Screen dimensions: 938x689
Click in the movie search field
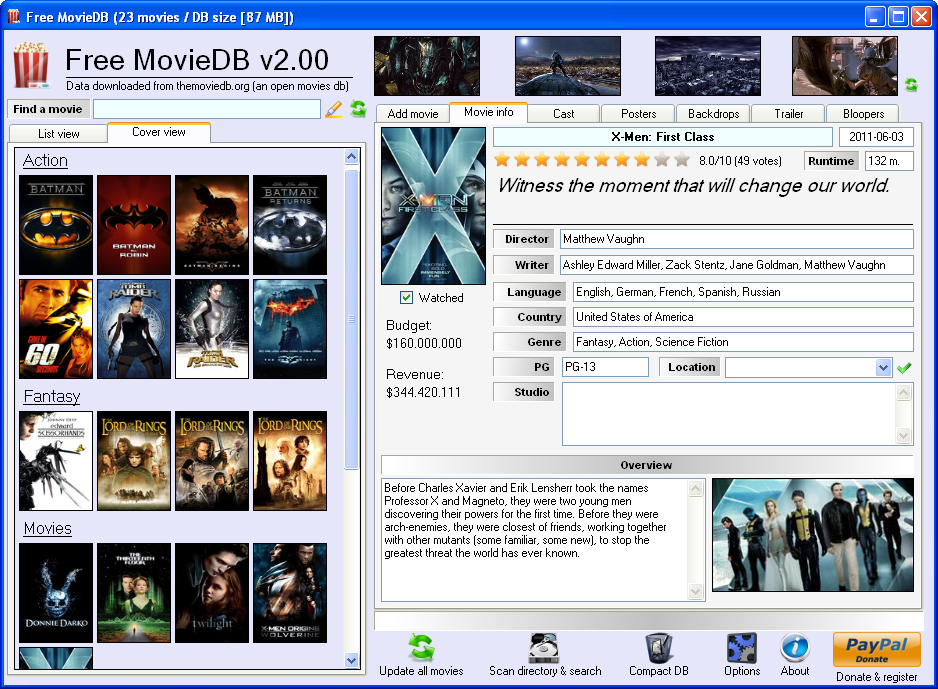coord(207,109)
